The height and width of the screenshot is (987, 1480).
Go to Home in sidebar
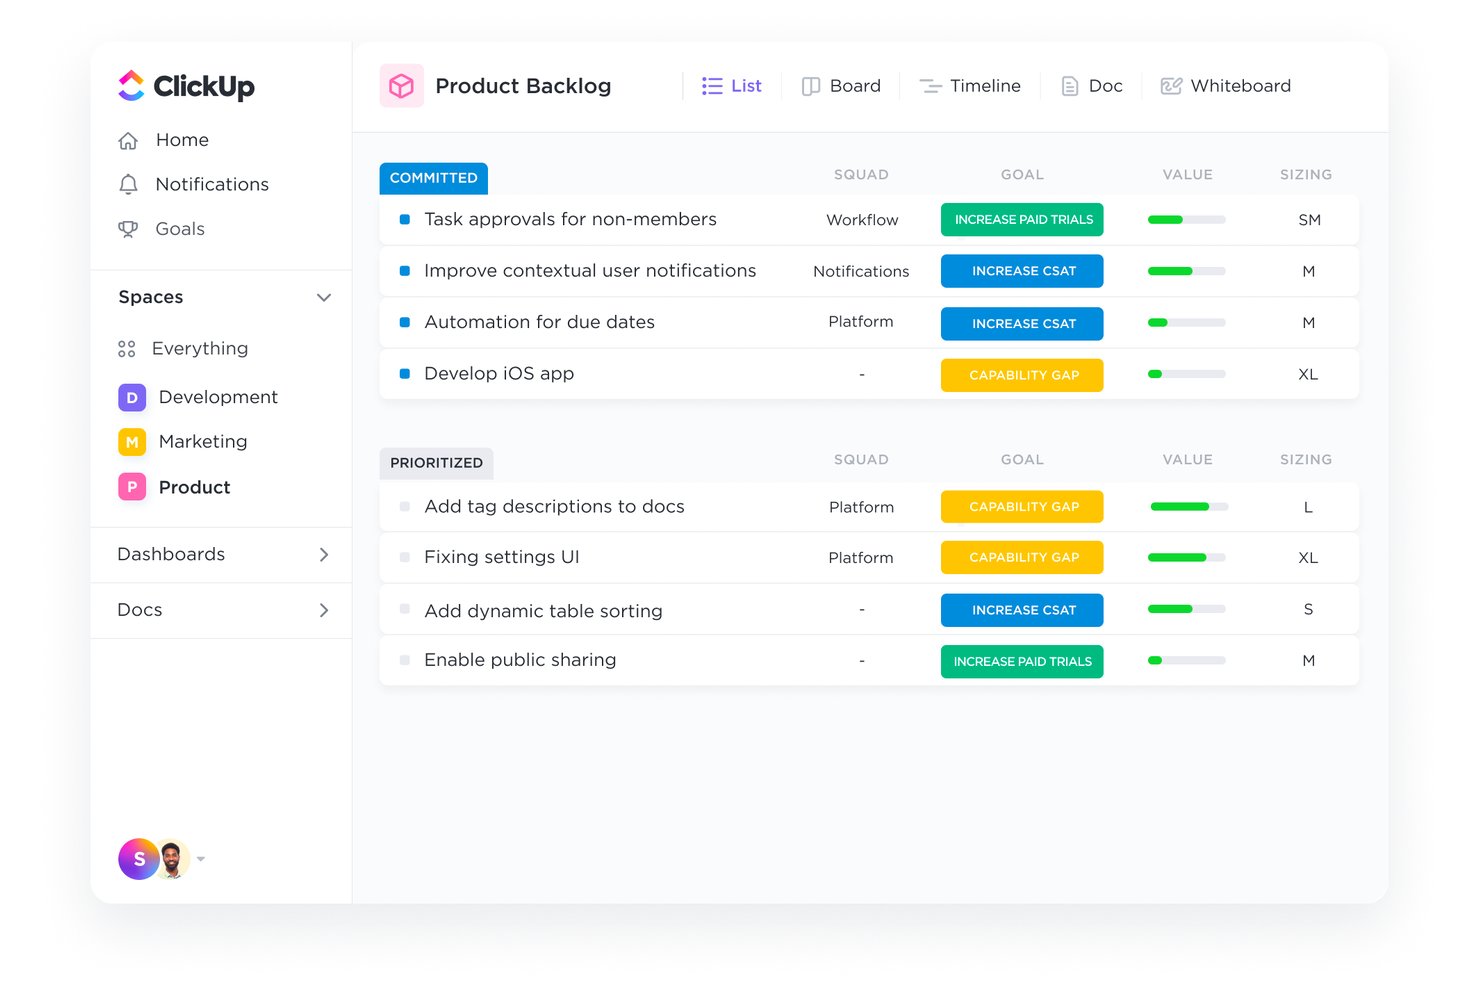click(x=182, y=140)
